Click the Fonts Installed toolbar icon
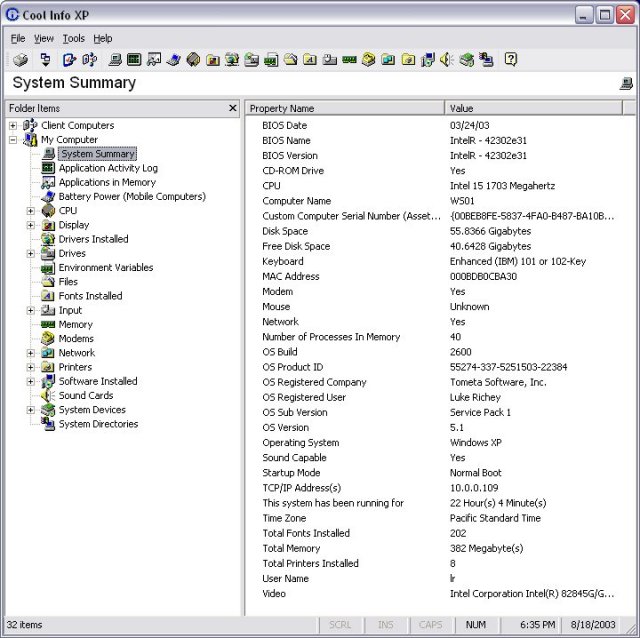 point(310,60)
